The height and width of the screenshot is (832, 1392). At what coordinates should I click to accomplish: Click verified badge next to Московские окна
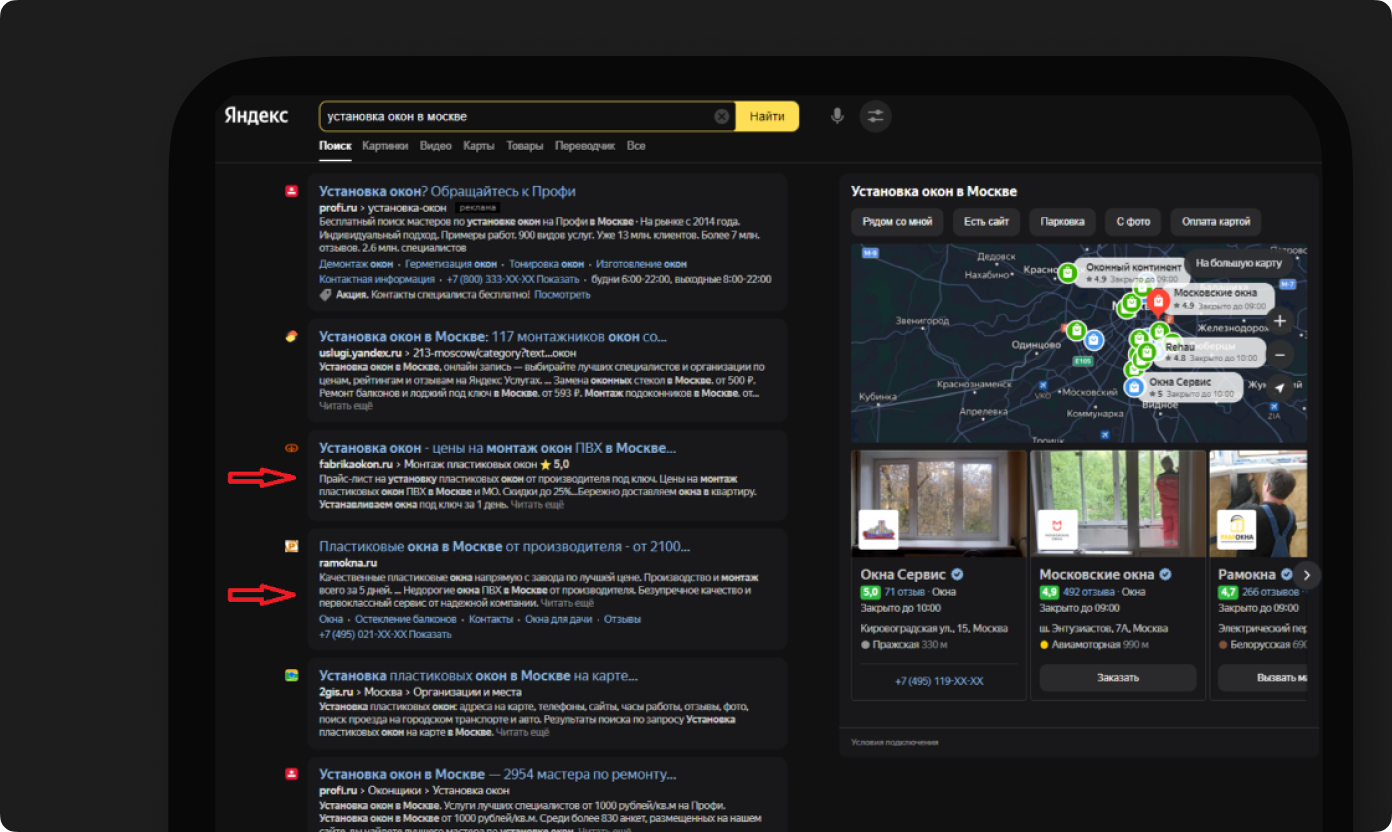pos(1165,575)
